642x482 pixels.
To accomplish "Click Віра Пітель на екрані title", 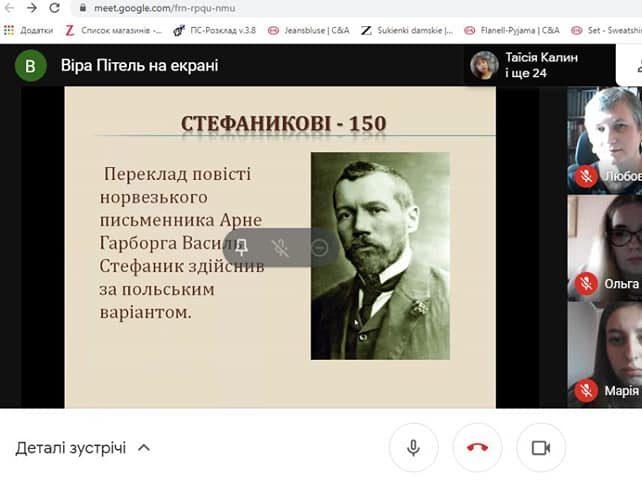I will click(x=140, y=66).
